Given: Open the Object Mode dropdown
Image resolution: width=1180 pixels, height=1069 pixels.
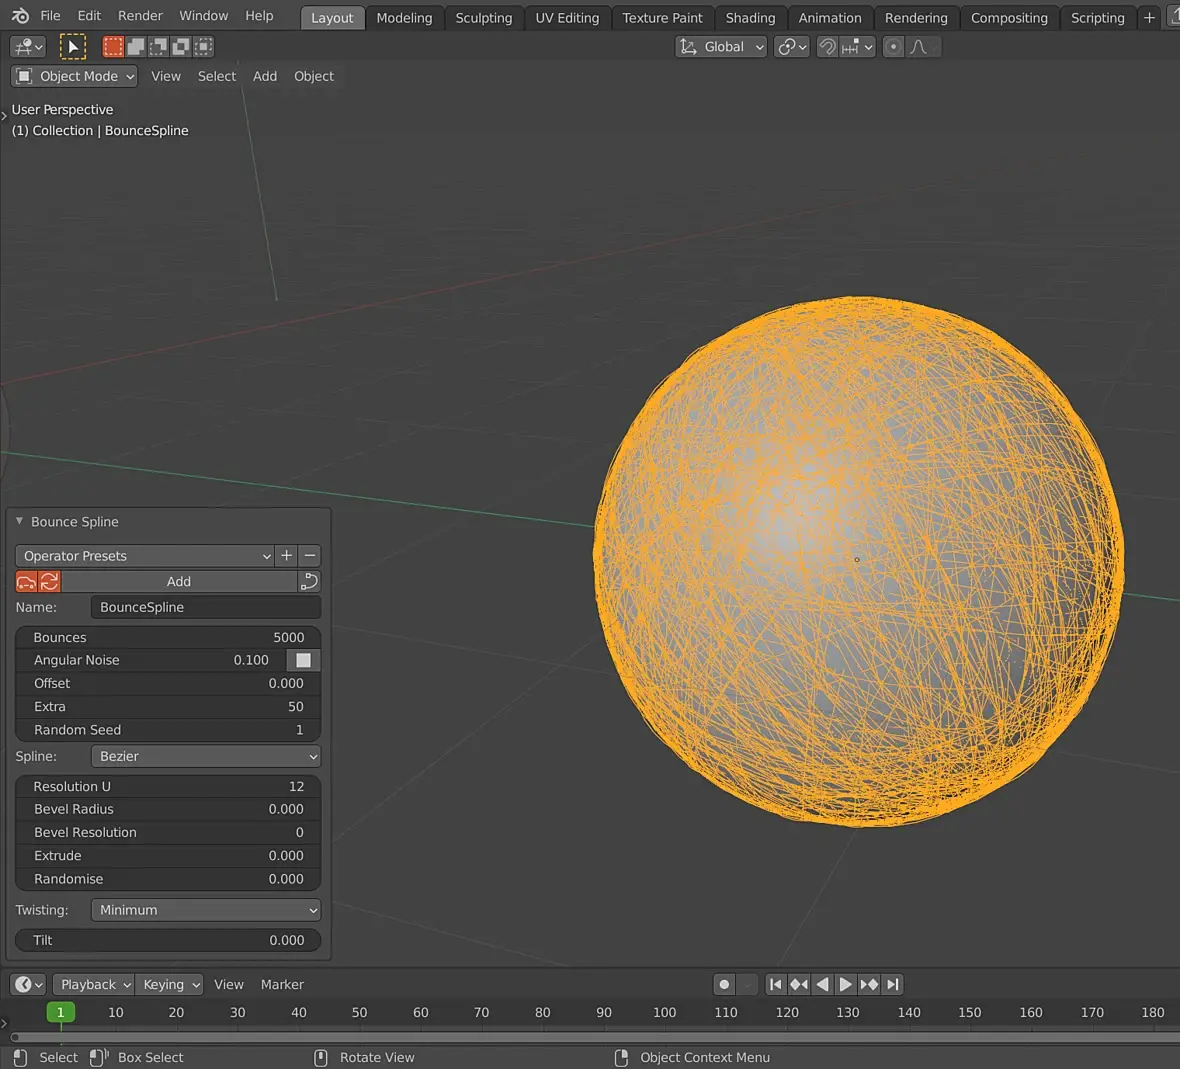Looking at the screenshot, I should point(75,76).
